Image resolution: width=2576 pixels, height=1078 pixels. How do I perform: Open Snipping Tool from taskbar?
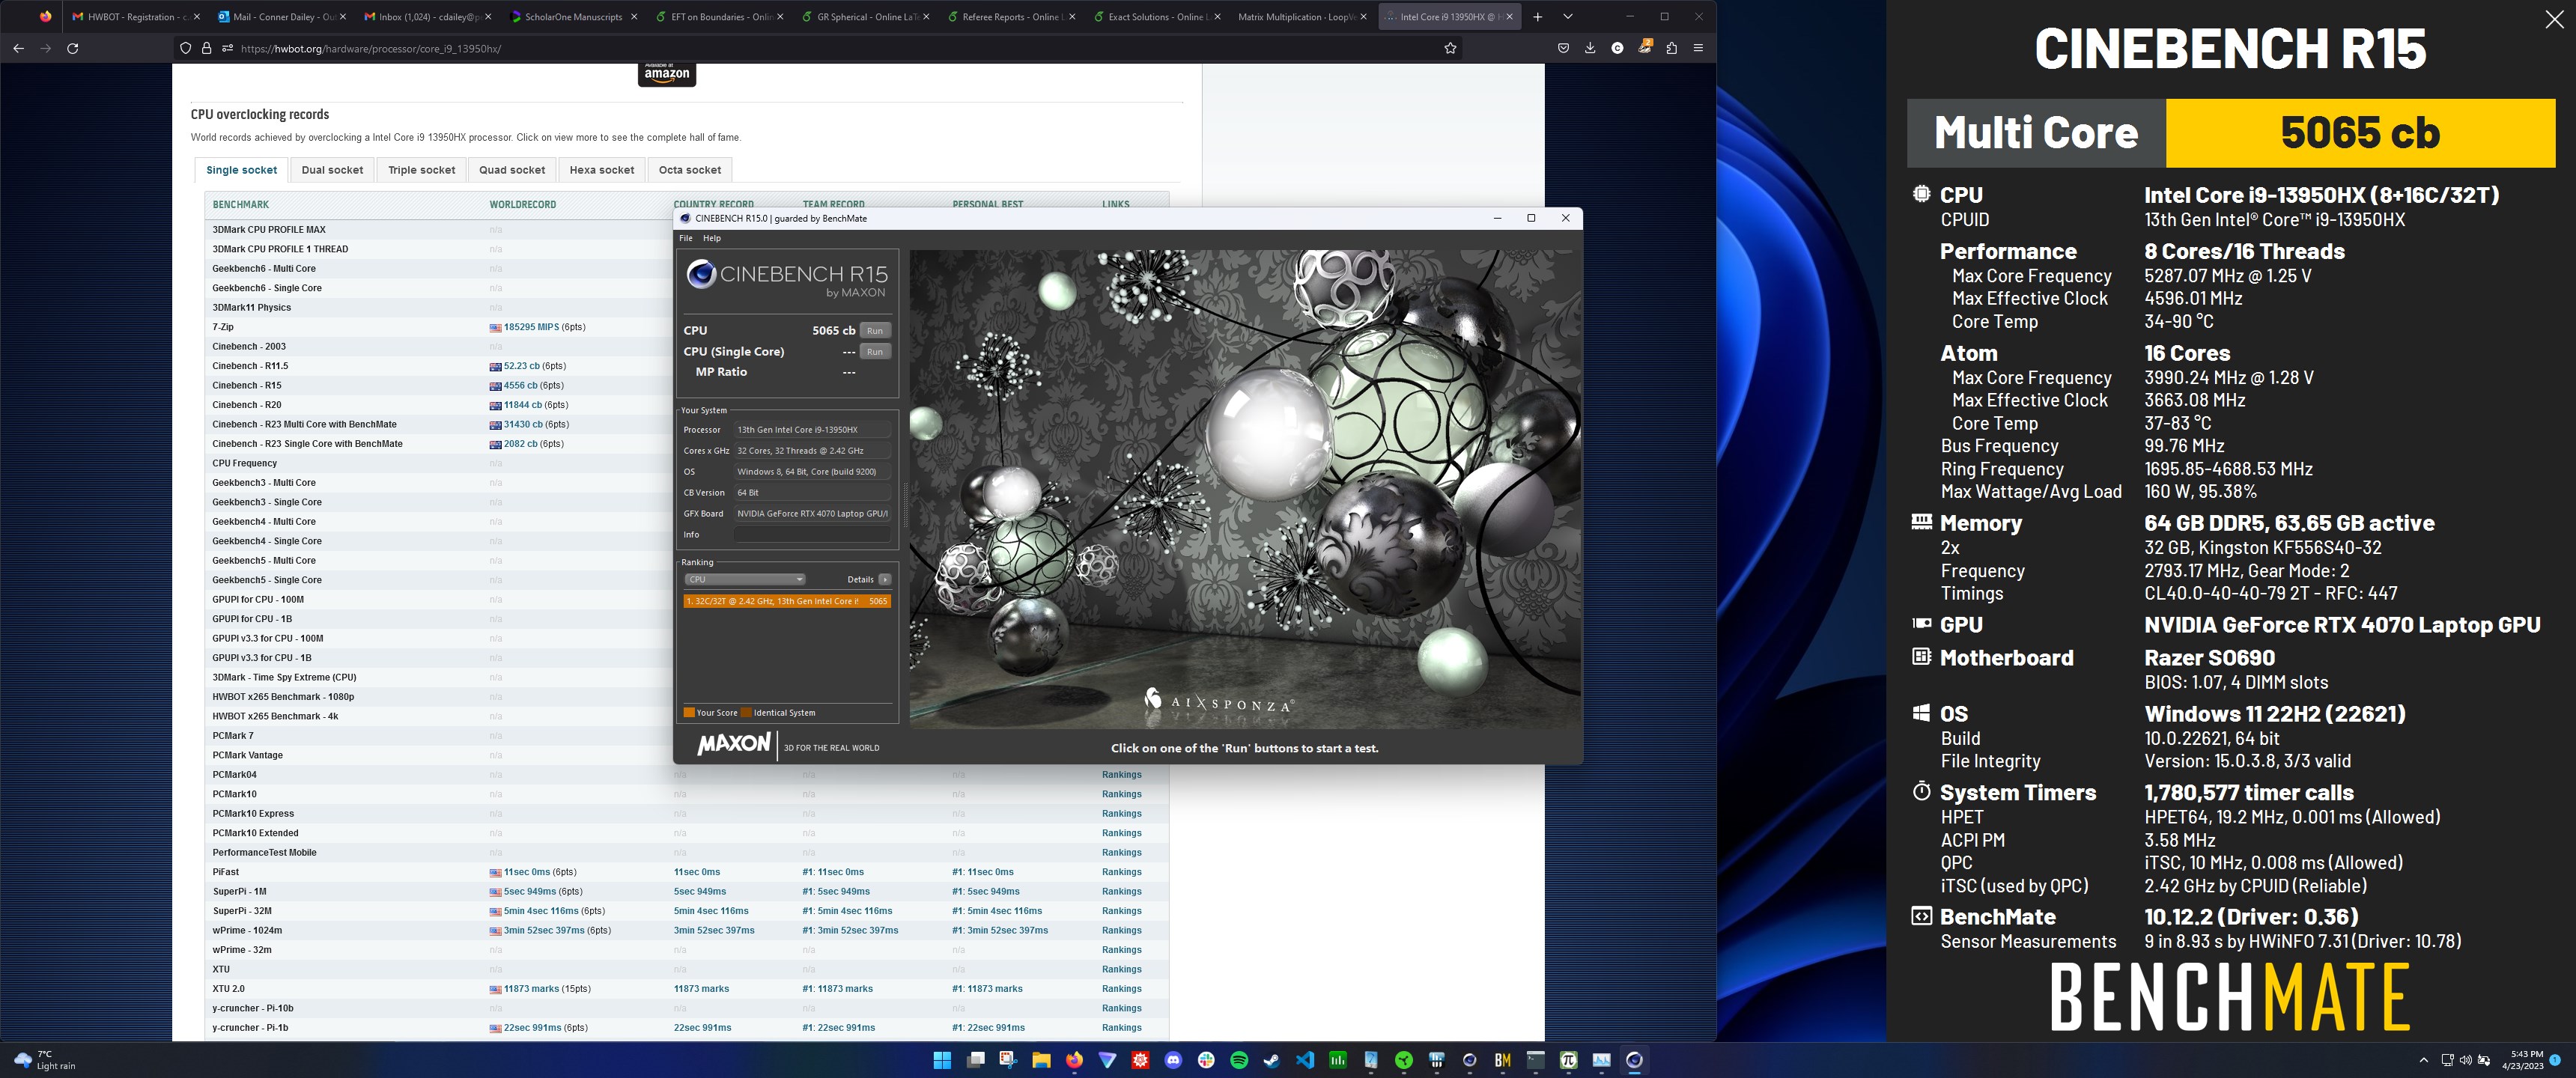pyautogui.click(x=1008, y=1060)
